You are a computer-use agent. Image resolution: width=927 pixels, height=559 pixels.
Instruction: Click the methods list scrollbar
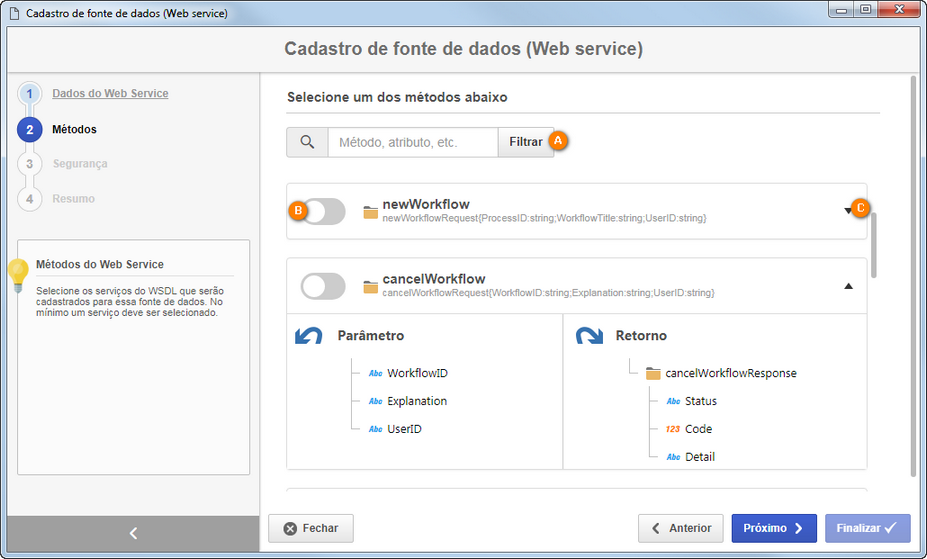pyautogui.click(x=874, y=245)
